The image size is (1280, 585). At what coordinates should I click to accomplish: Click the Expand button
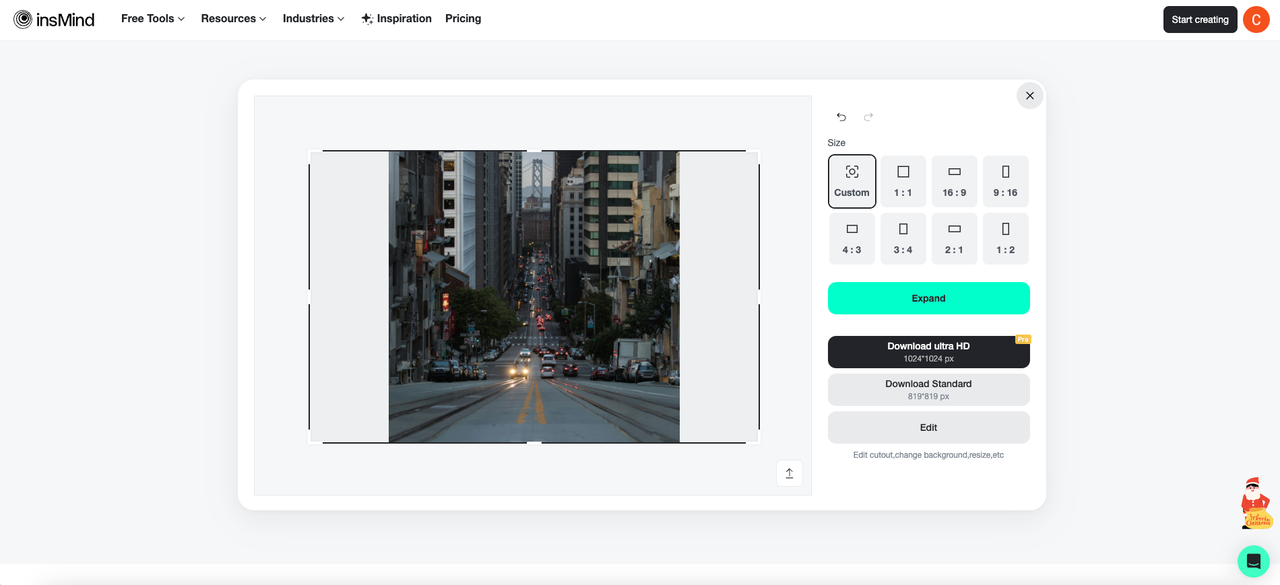click(x=928, y=298)
